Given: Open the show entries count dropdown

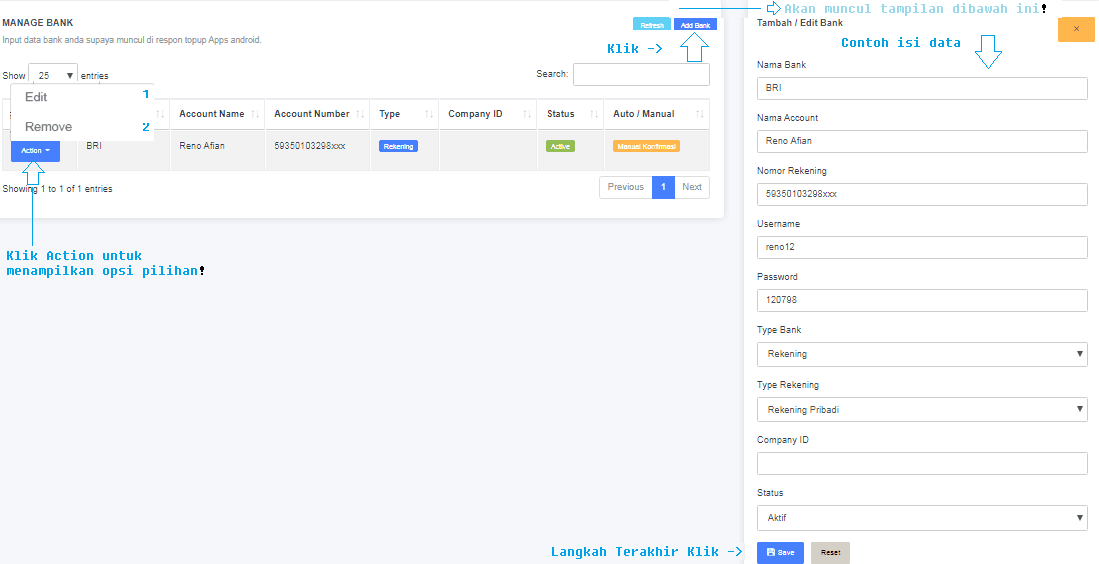Looking at the screenshot, I should [x=53, y=75].
